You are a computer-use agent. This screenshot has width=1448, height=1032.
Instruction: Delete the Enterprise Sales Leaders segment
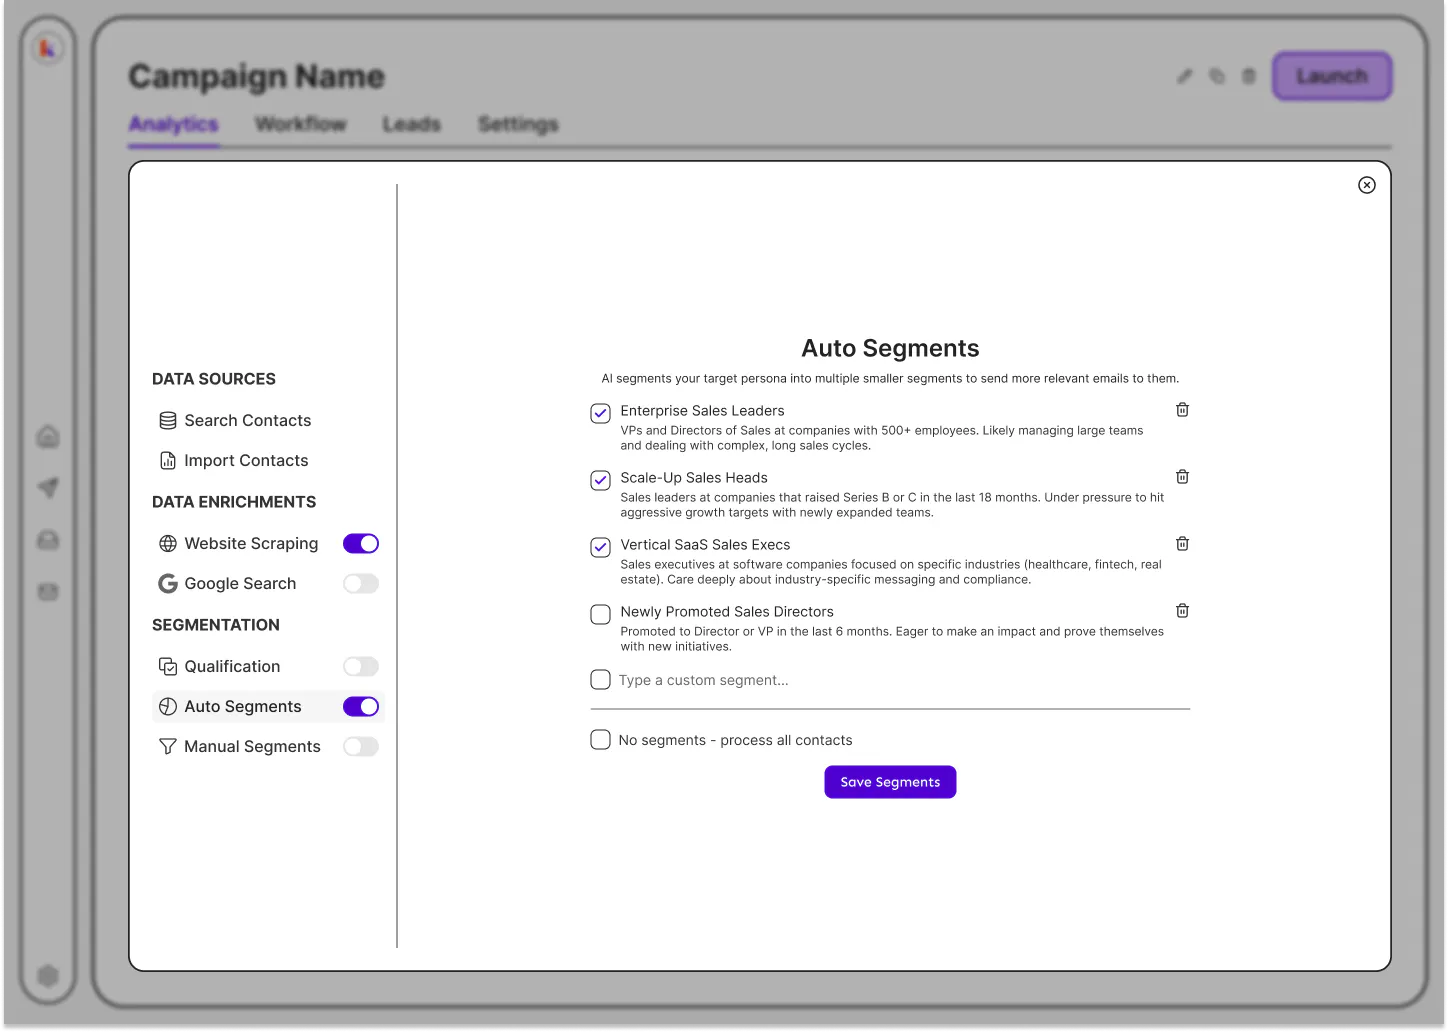(x=1182, y=410)
